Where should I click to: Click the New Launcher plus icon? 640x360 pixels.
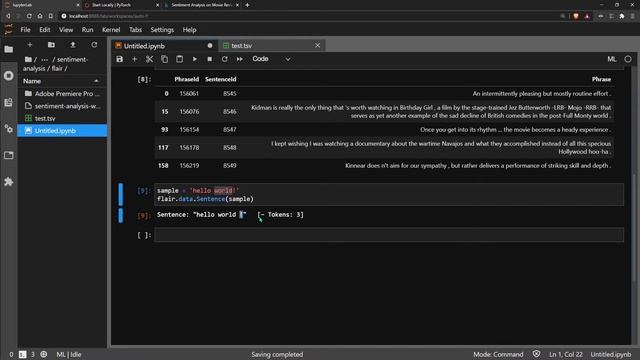point(30,45)
